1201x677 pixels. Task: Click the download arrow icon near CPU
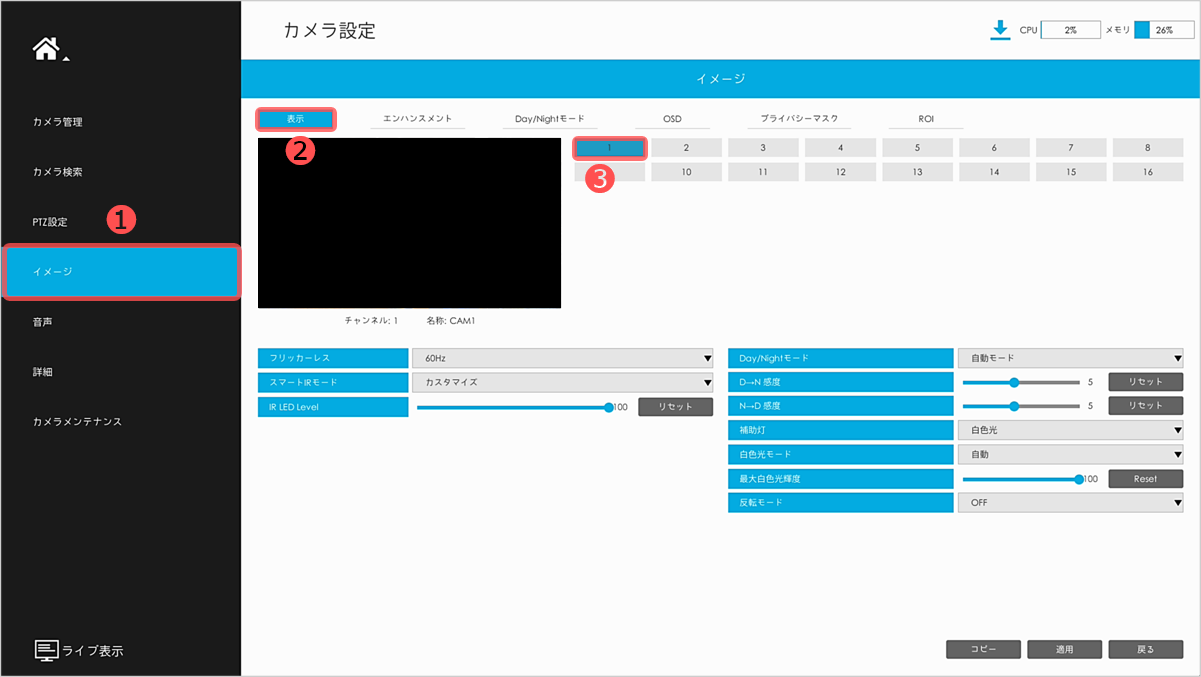[999, 30]
